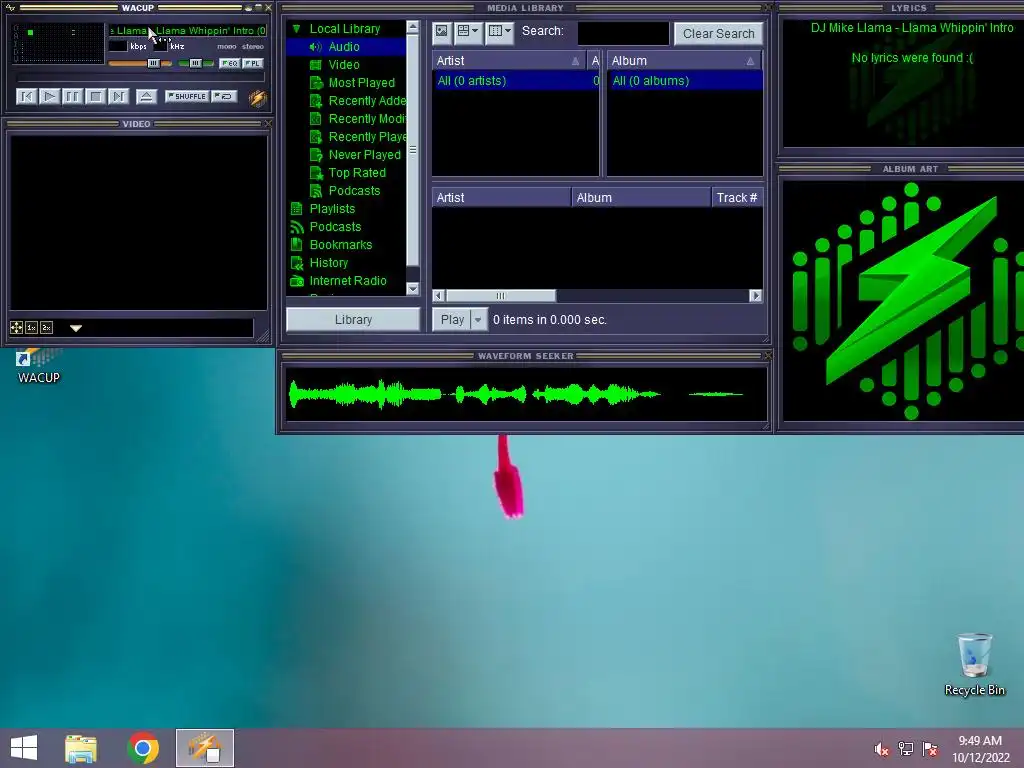The width and height of the screenshot is (1024, 768).
Task: Click the Play button in Media Library
Action: coord(452,319)
